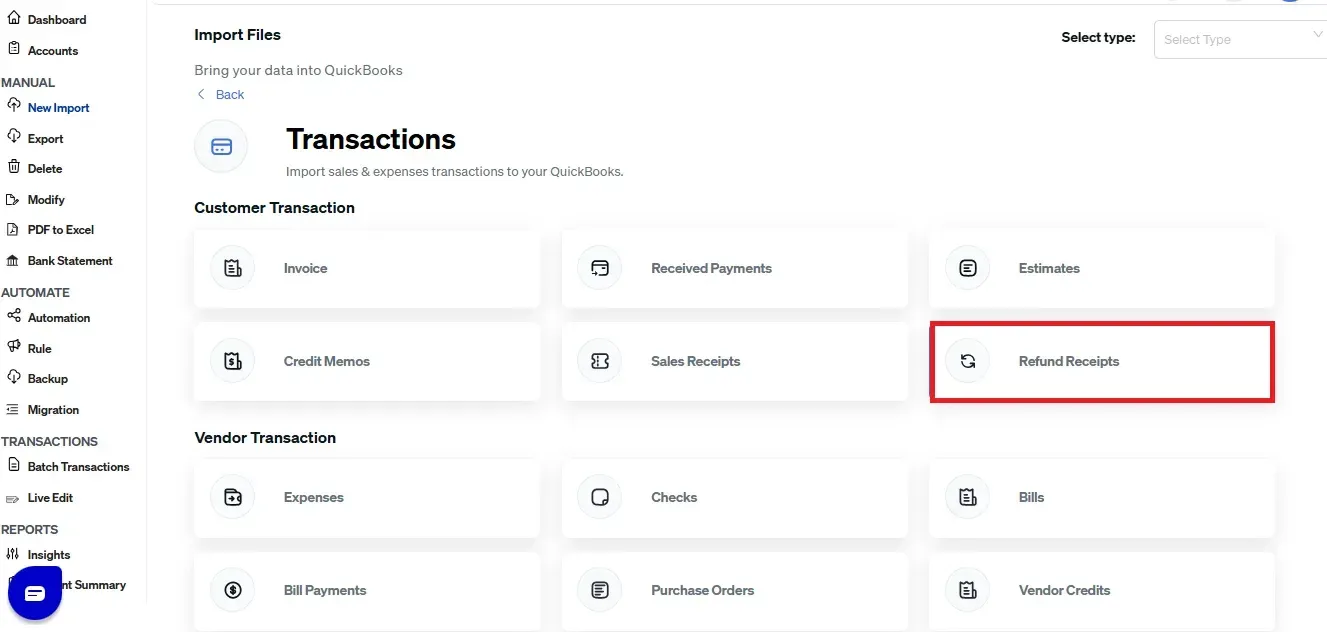Screen dimensions: 1327x632
Task: Click the Sales Receipts ticket icon
Action: click(600, 361)
